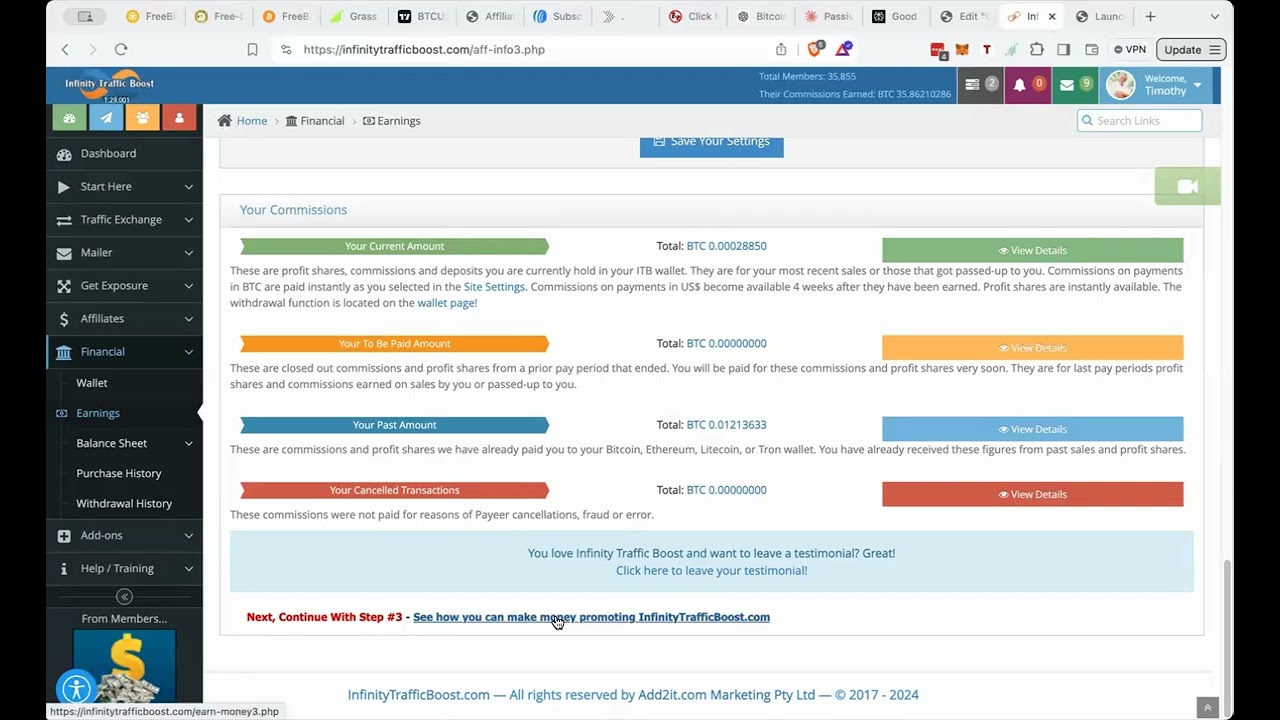View Details for Your Past Amount
The width and height of the screenshot is (1280, 720).
pyautogui.click(x=1032, y=429)
